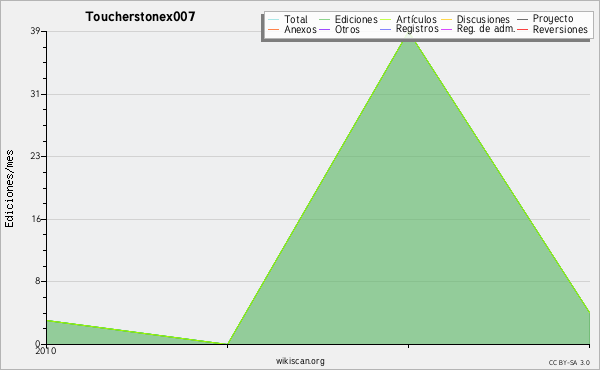Click the orange Anexos legend line
This screenshot has height=370, width=600.
coord(274,29)
